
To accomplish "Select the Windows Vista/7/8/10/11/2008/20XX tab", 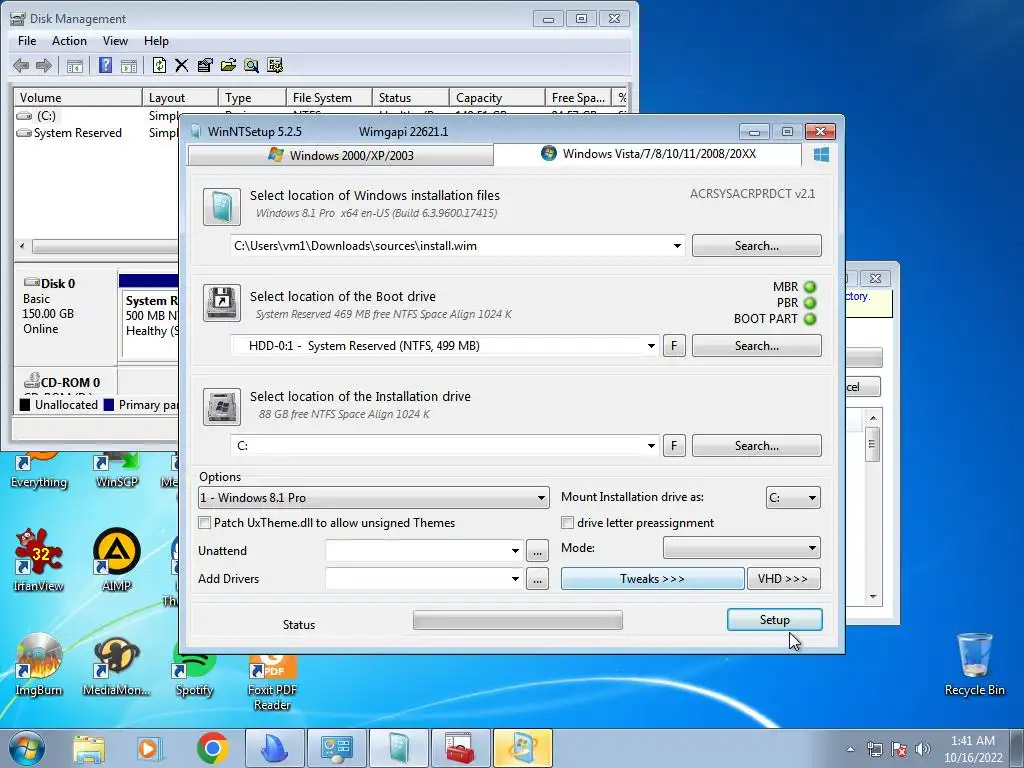I will [648, 154].
